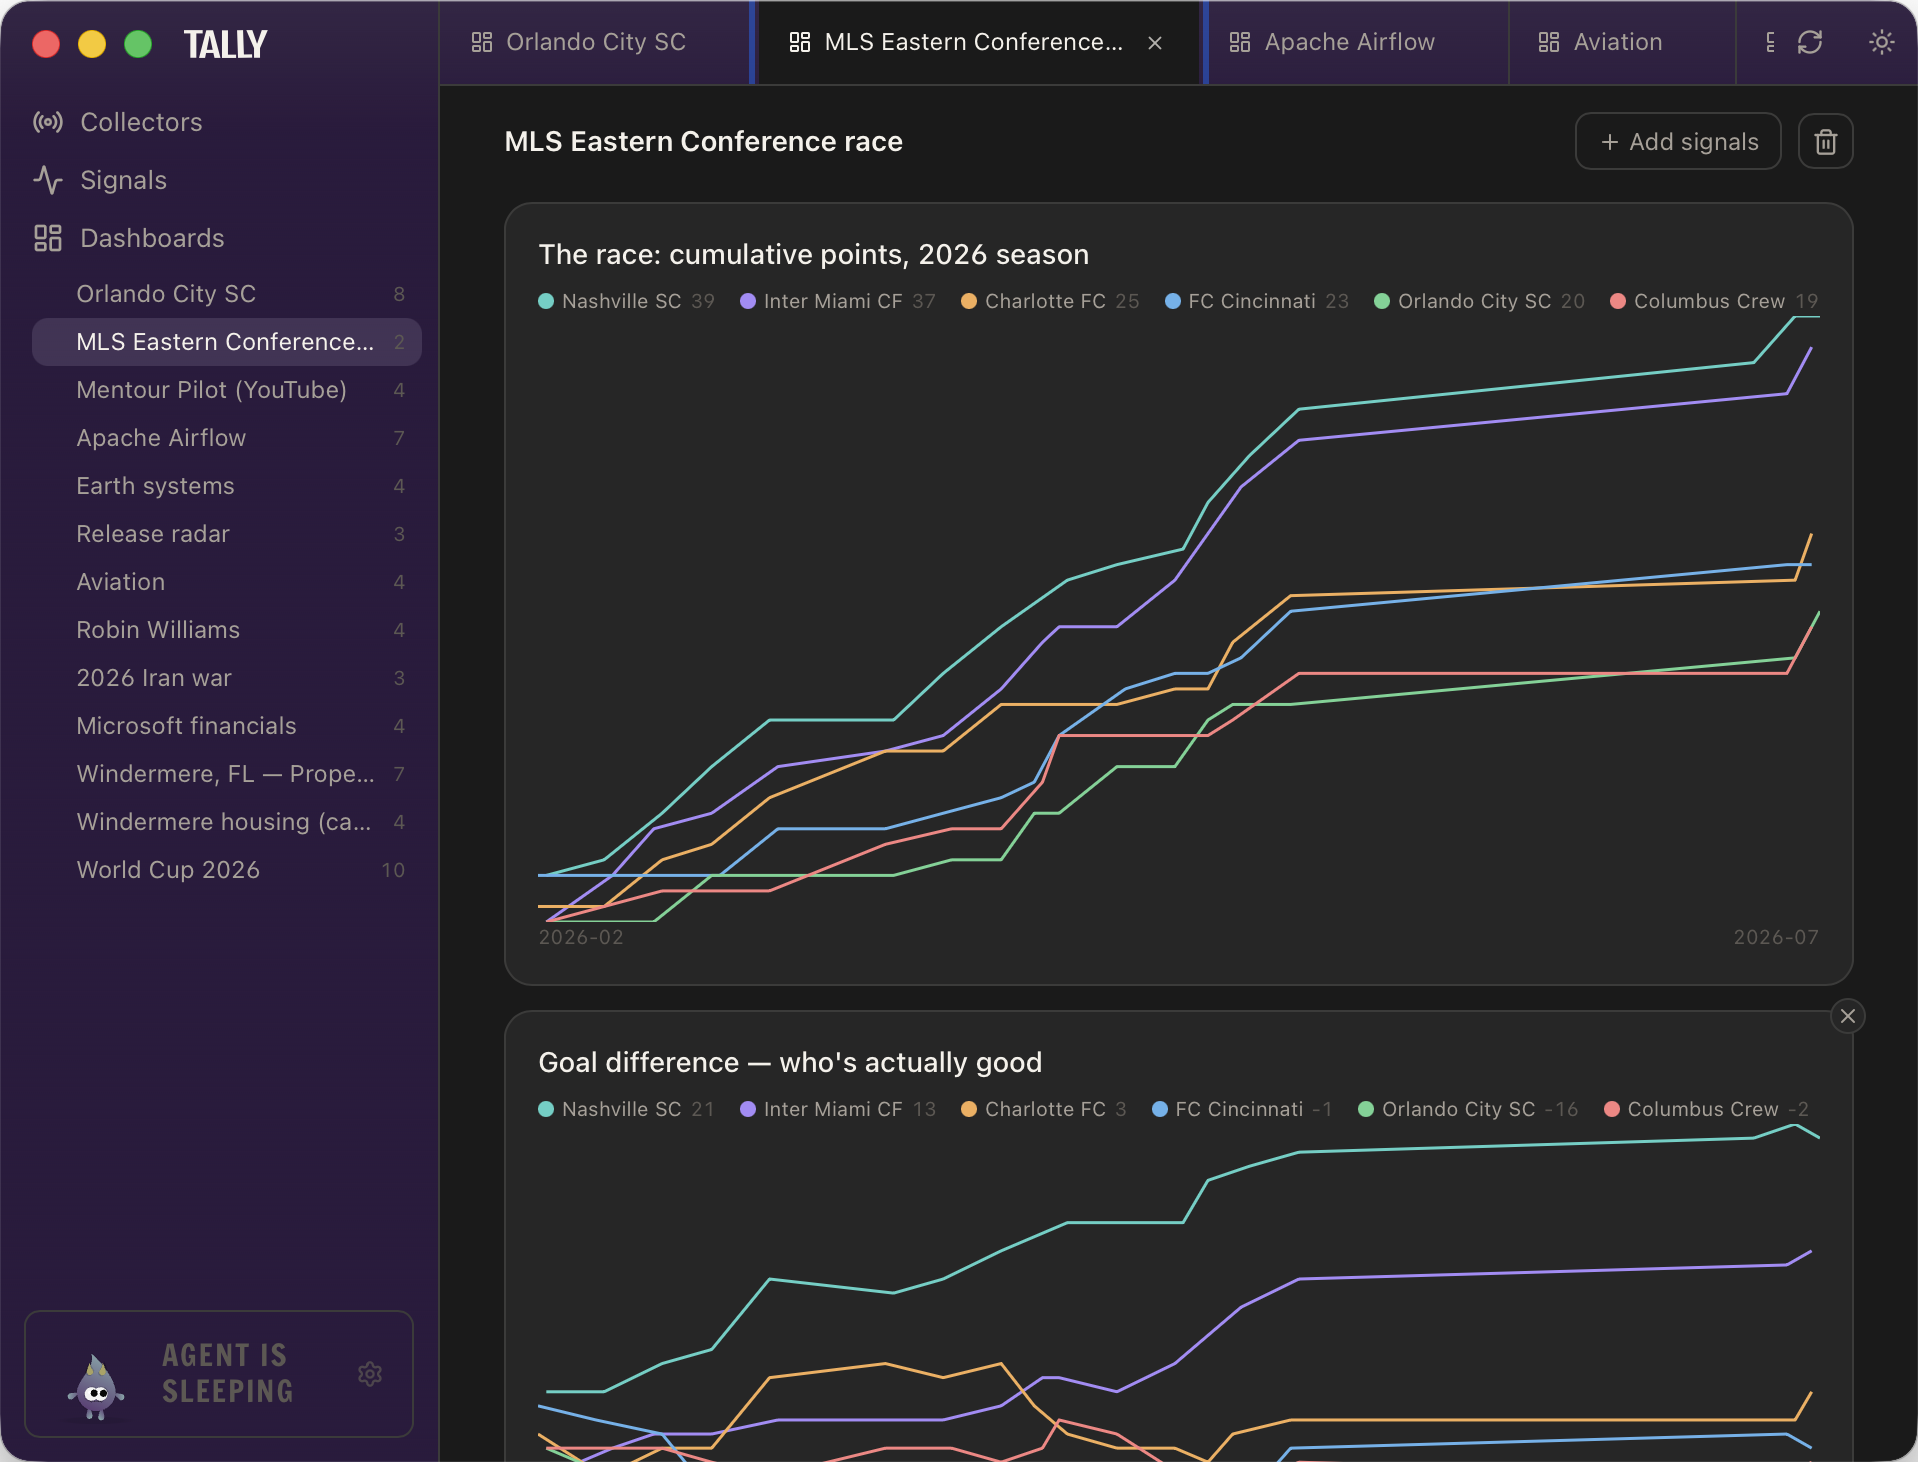Click the sleeping agent mascot icon
Viewport: 1918px width, 1462px height.
pyautogui.click(x=96, y=1387)
